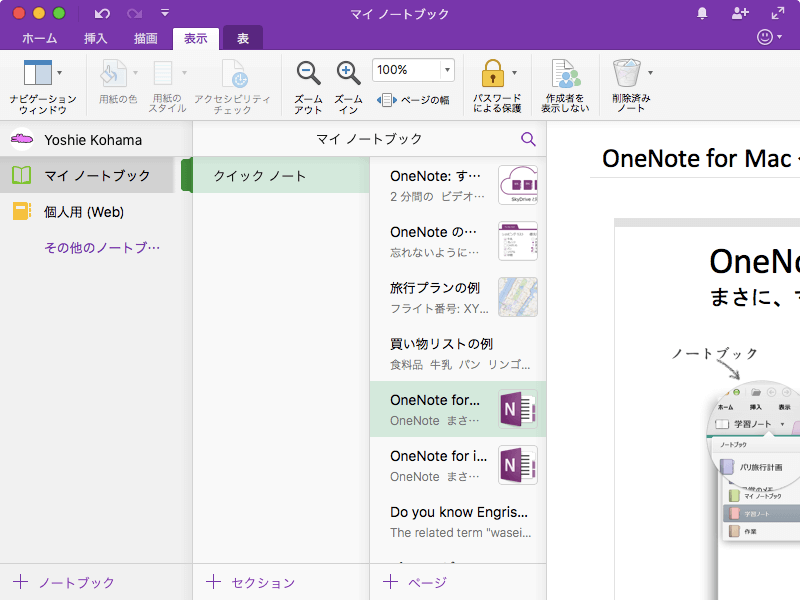Expand the 用紙のスタイル dropdown arrow

[x=184, y=73]
